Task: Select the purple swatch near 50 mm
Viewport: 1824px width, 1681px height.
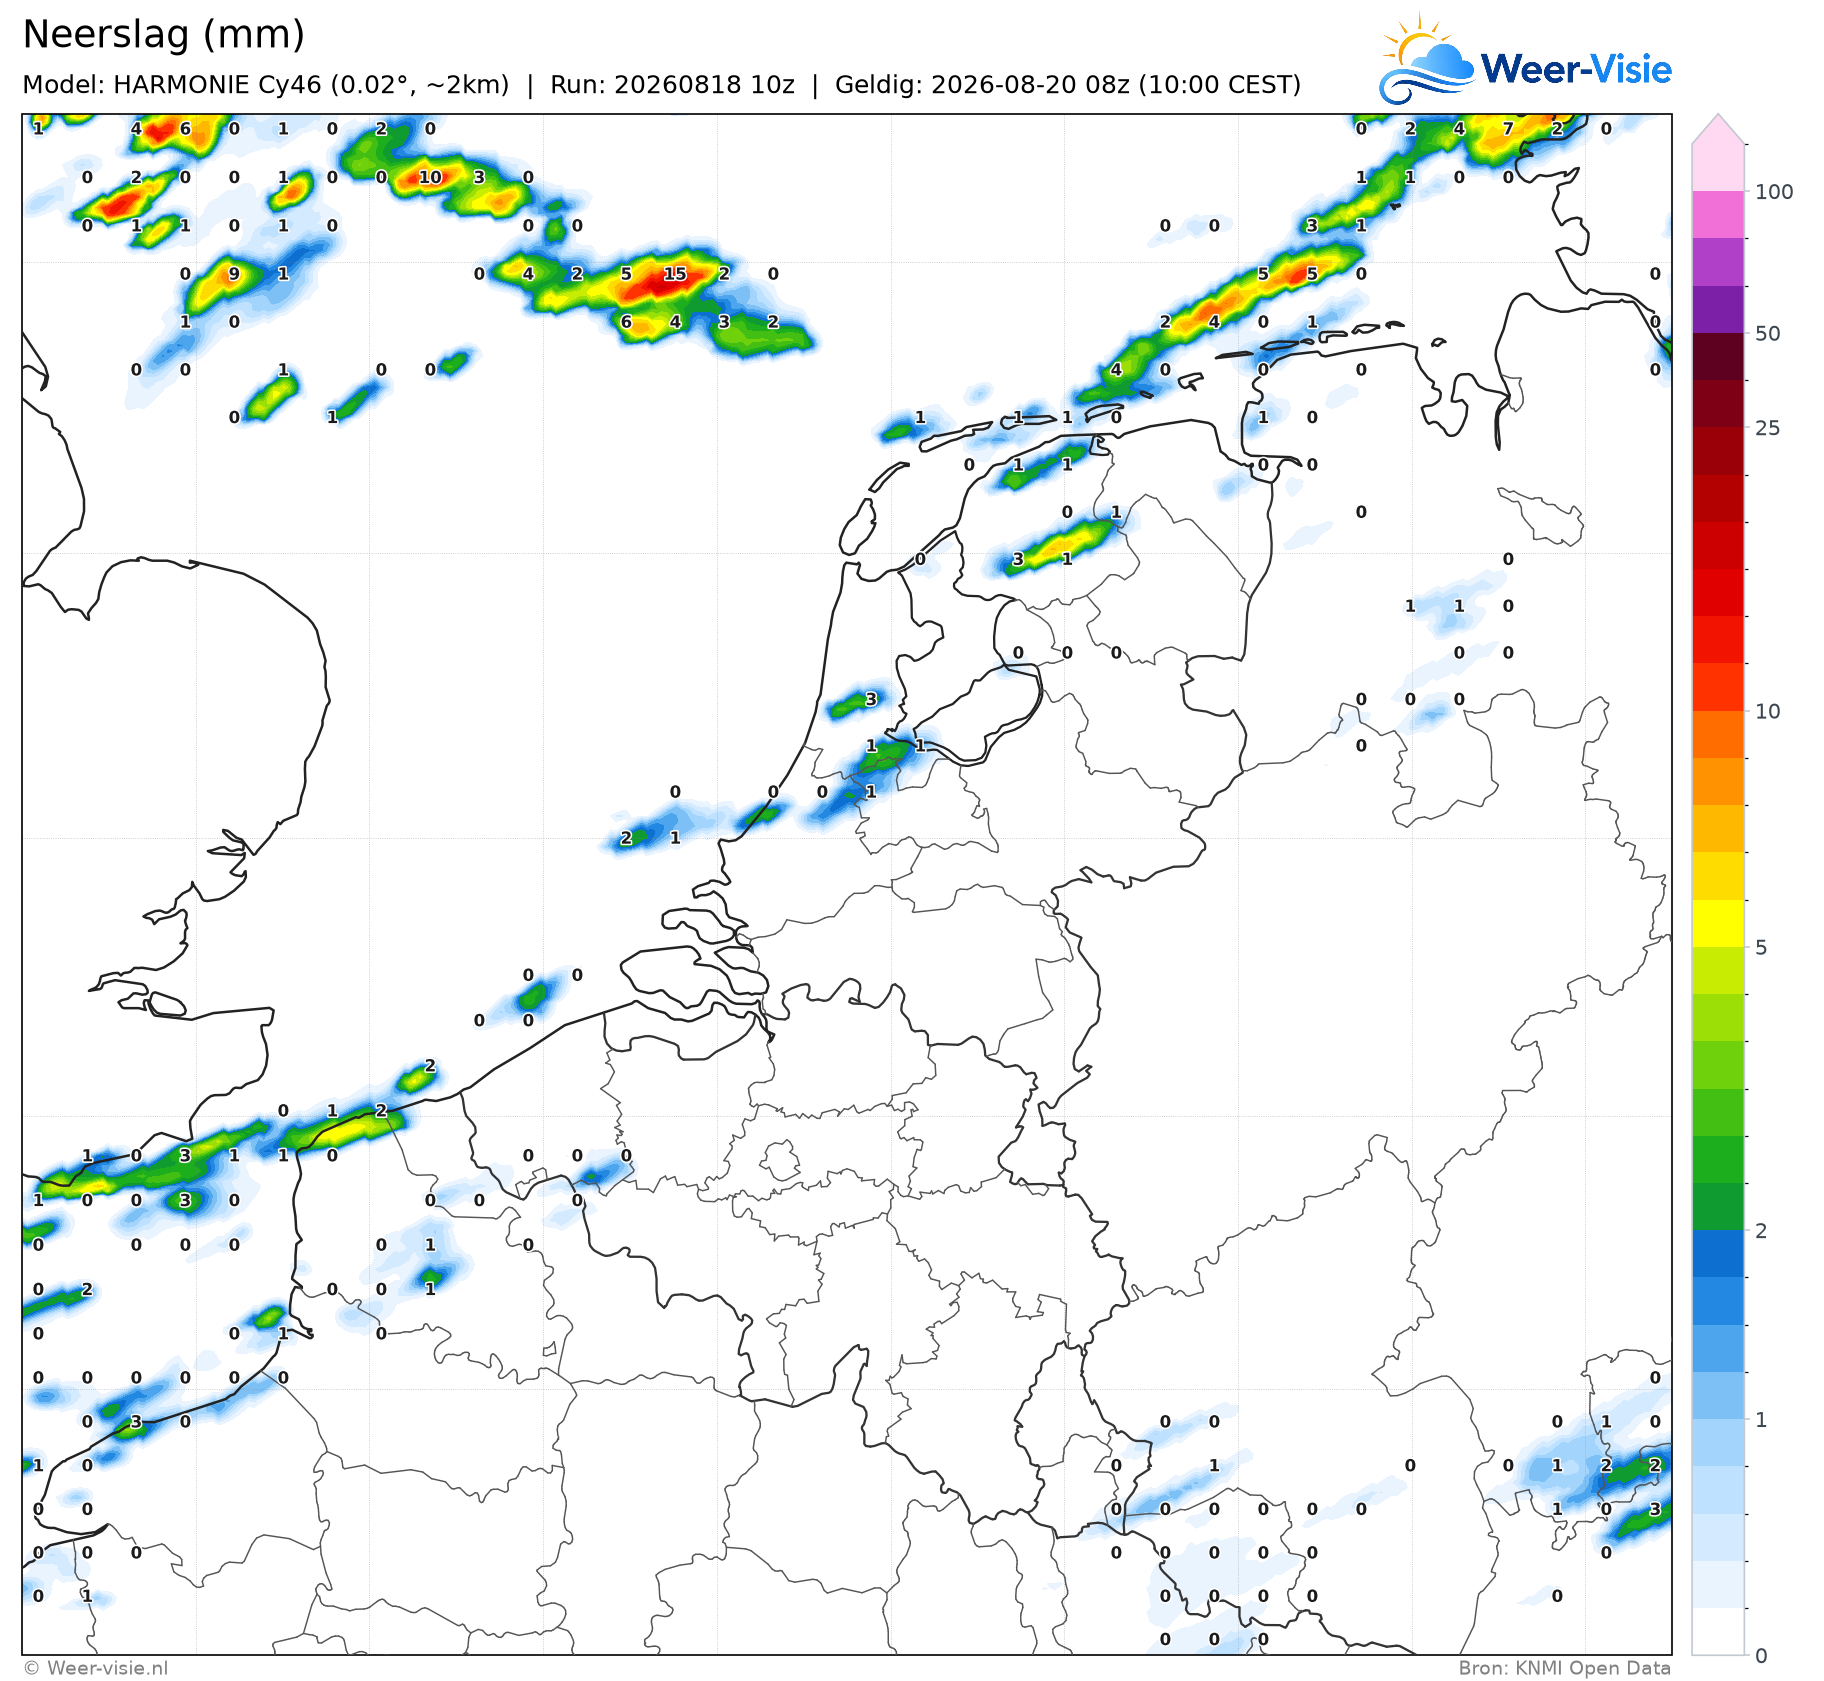Action: click(x=1718, y=310)
